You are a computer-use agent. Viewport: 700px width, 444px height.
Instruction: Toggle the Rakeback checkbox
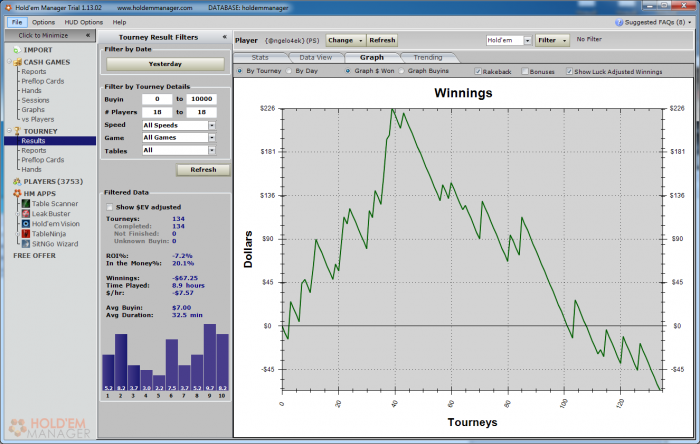tap(478, 72)
